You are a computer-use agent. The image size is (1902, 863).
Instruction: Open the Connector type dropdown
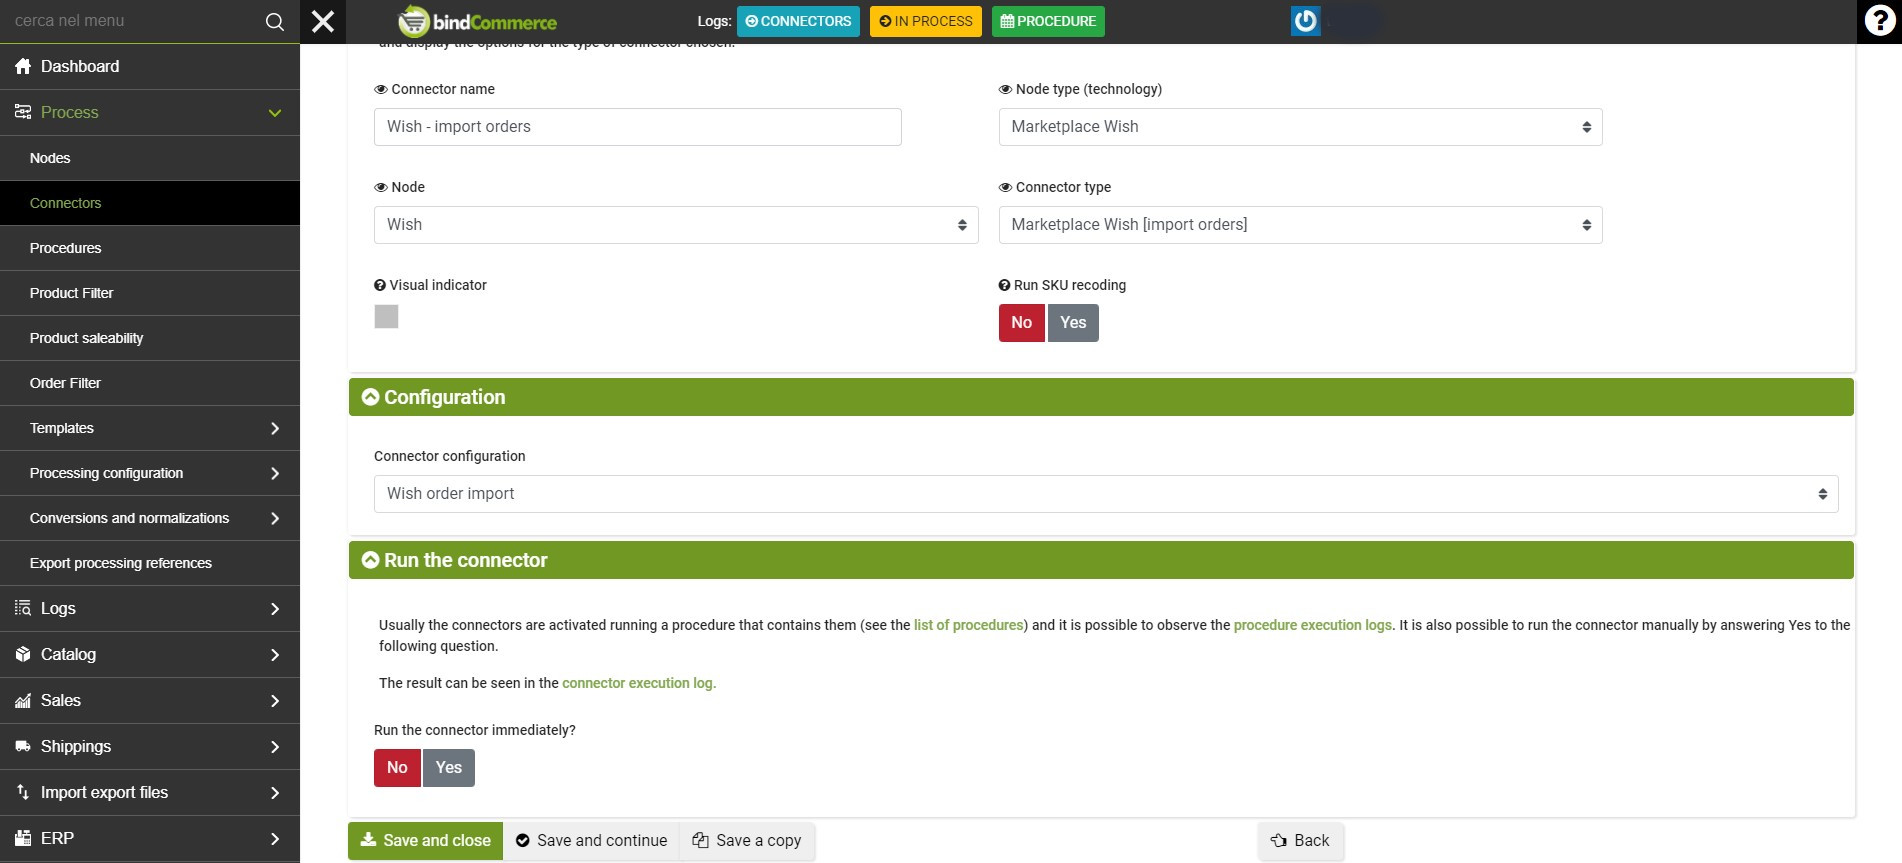[1300, 225]
